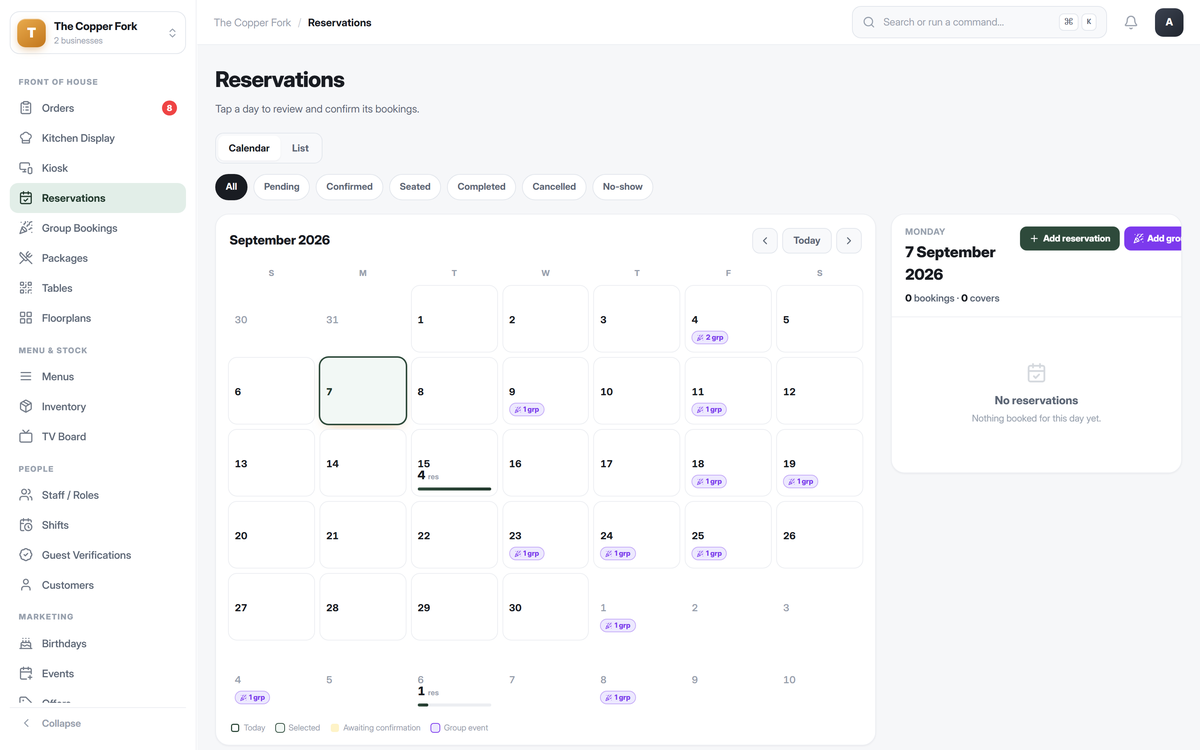The image size is (1200, 750).
Task: Select September 7 day cell
Action: [x=363, y=391]
